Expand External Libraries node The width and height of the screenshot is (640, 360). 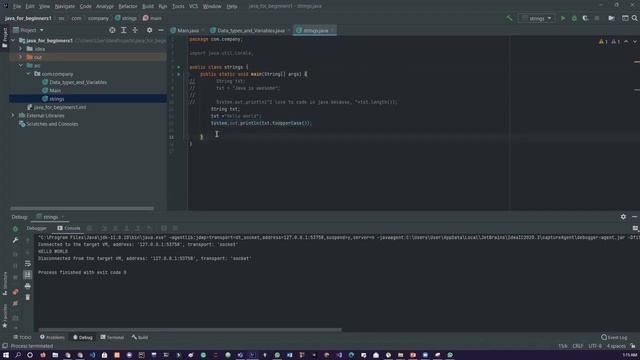pyautogui.click(x=13, y=116)
